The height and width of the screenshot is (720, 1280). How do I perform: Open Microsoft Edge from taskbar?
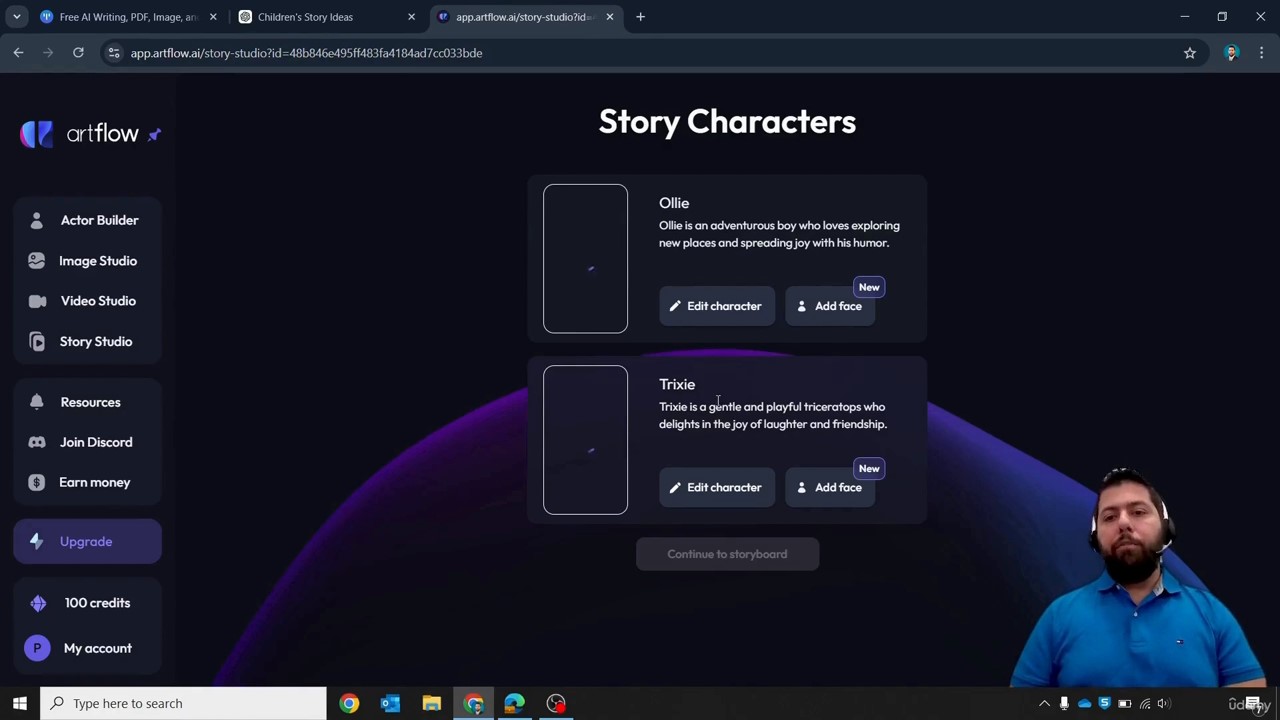(514, 703)
